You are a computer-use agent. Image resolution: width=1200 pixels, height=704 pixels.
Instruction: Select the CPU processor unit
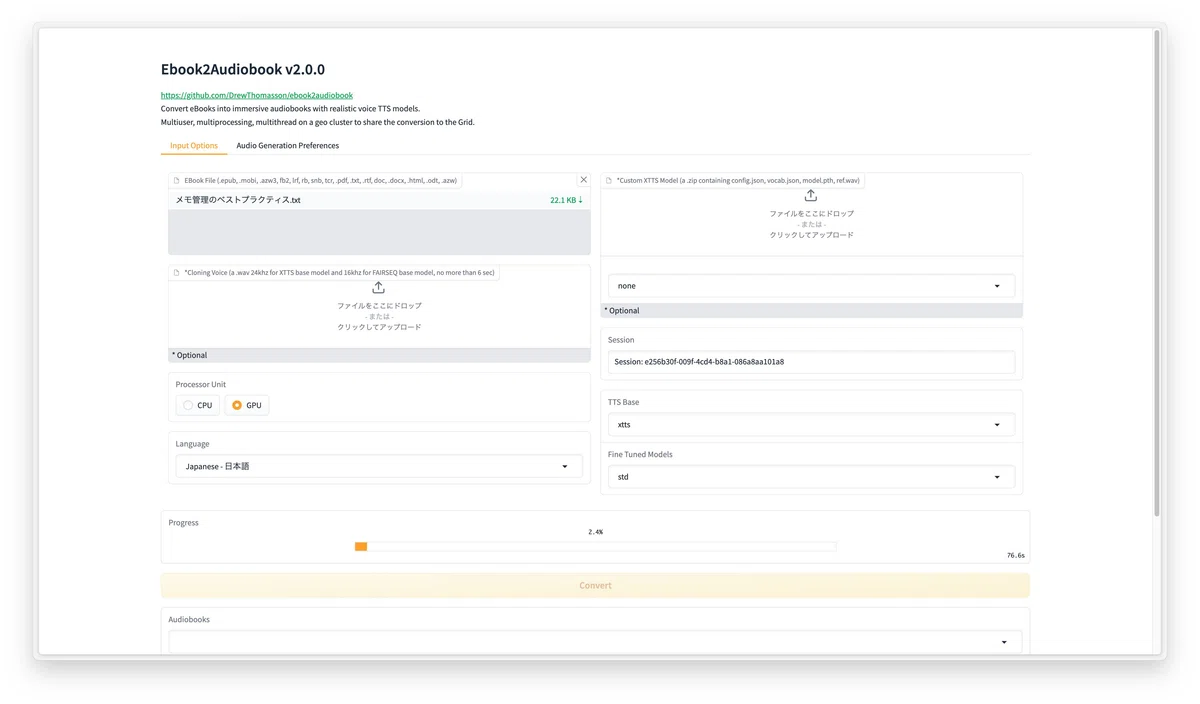[197, 405]
